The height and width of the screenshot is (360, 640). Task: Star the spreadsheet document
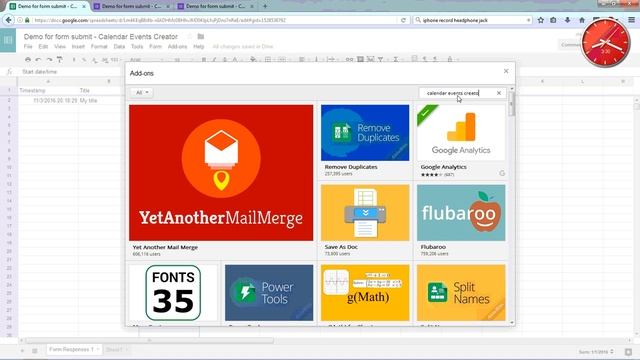(x=190, y=36)
